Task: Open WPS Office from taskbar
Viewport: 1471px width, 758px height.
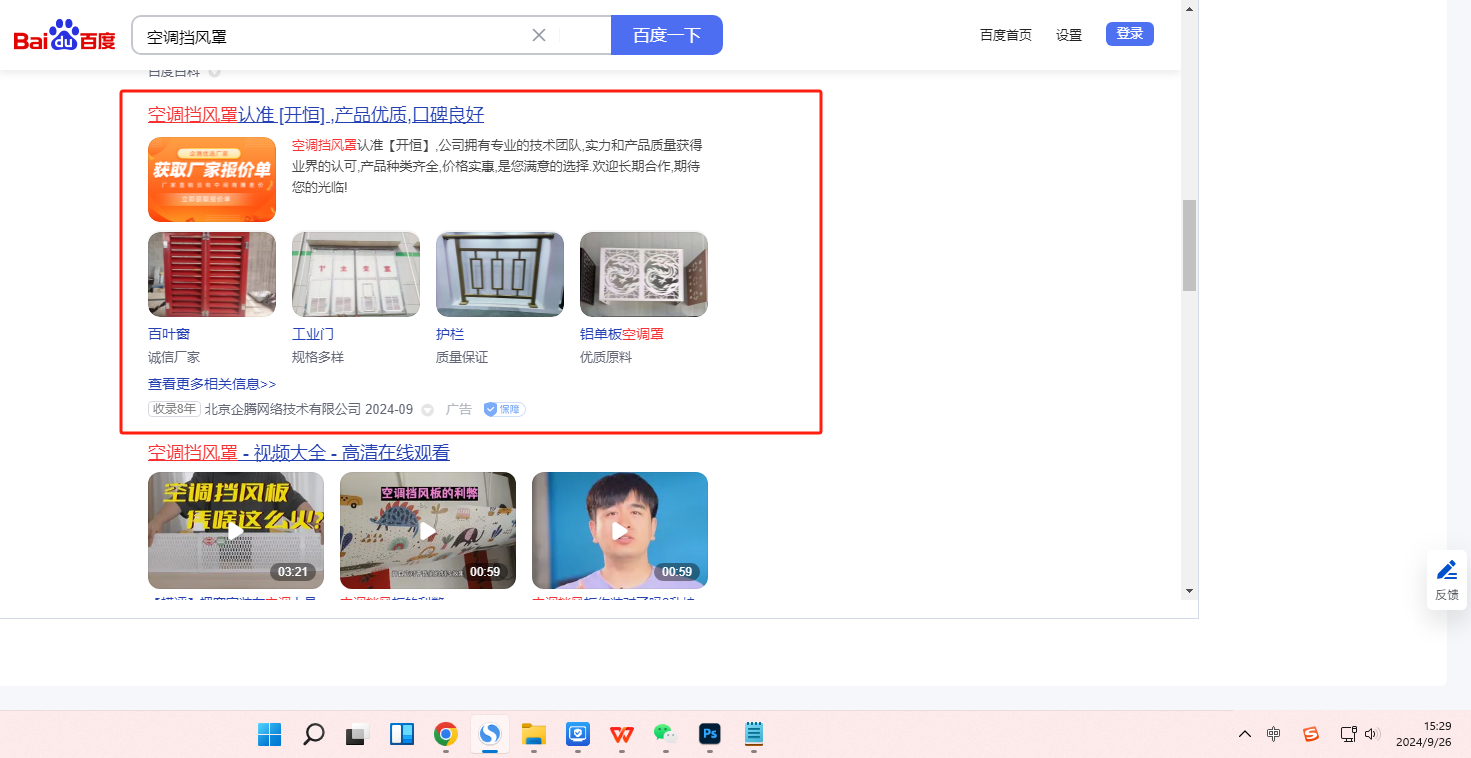Action: pos(622,735)
